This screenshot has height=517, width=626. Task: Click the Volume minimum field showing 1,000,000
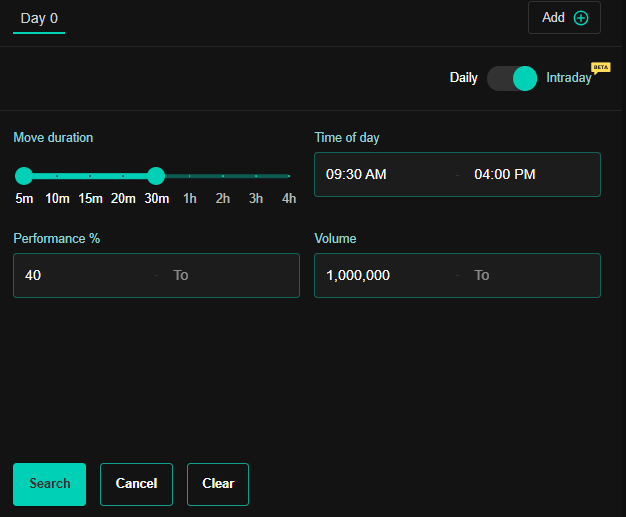click(x=385, y=275)
